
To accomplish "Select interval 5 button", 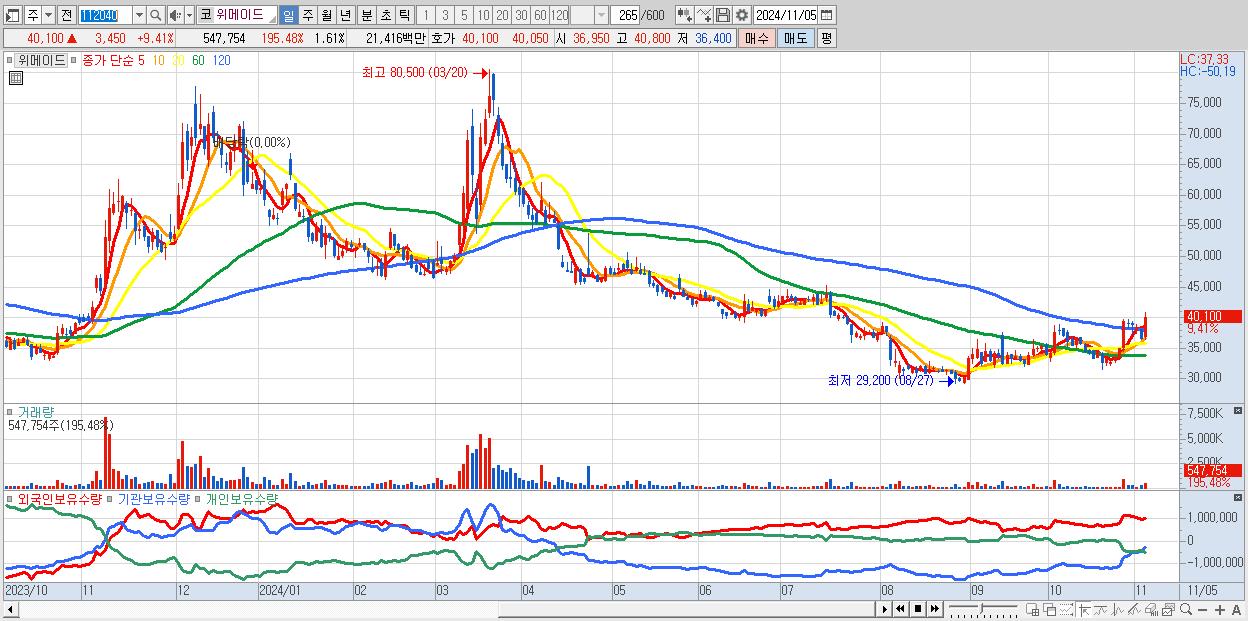I will click(x=464, y=15).
